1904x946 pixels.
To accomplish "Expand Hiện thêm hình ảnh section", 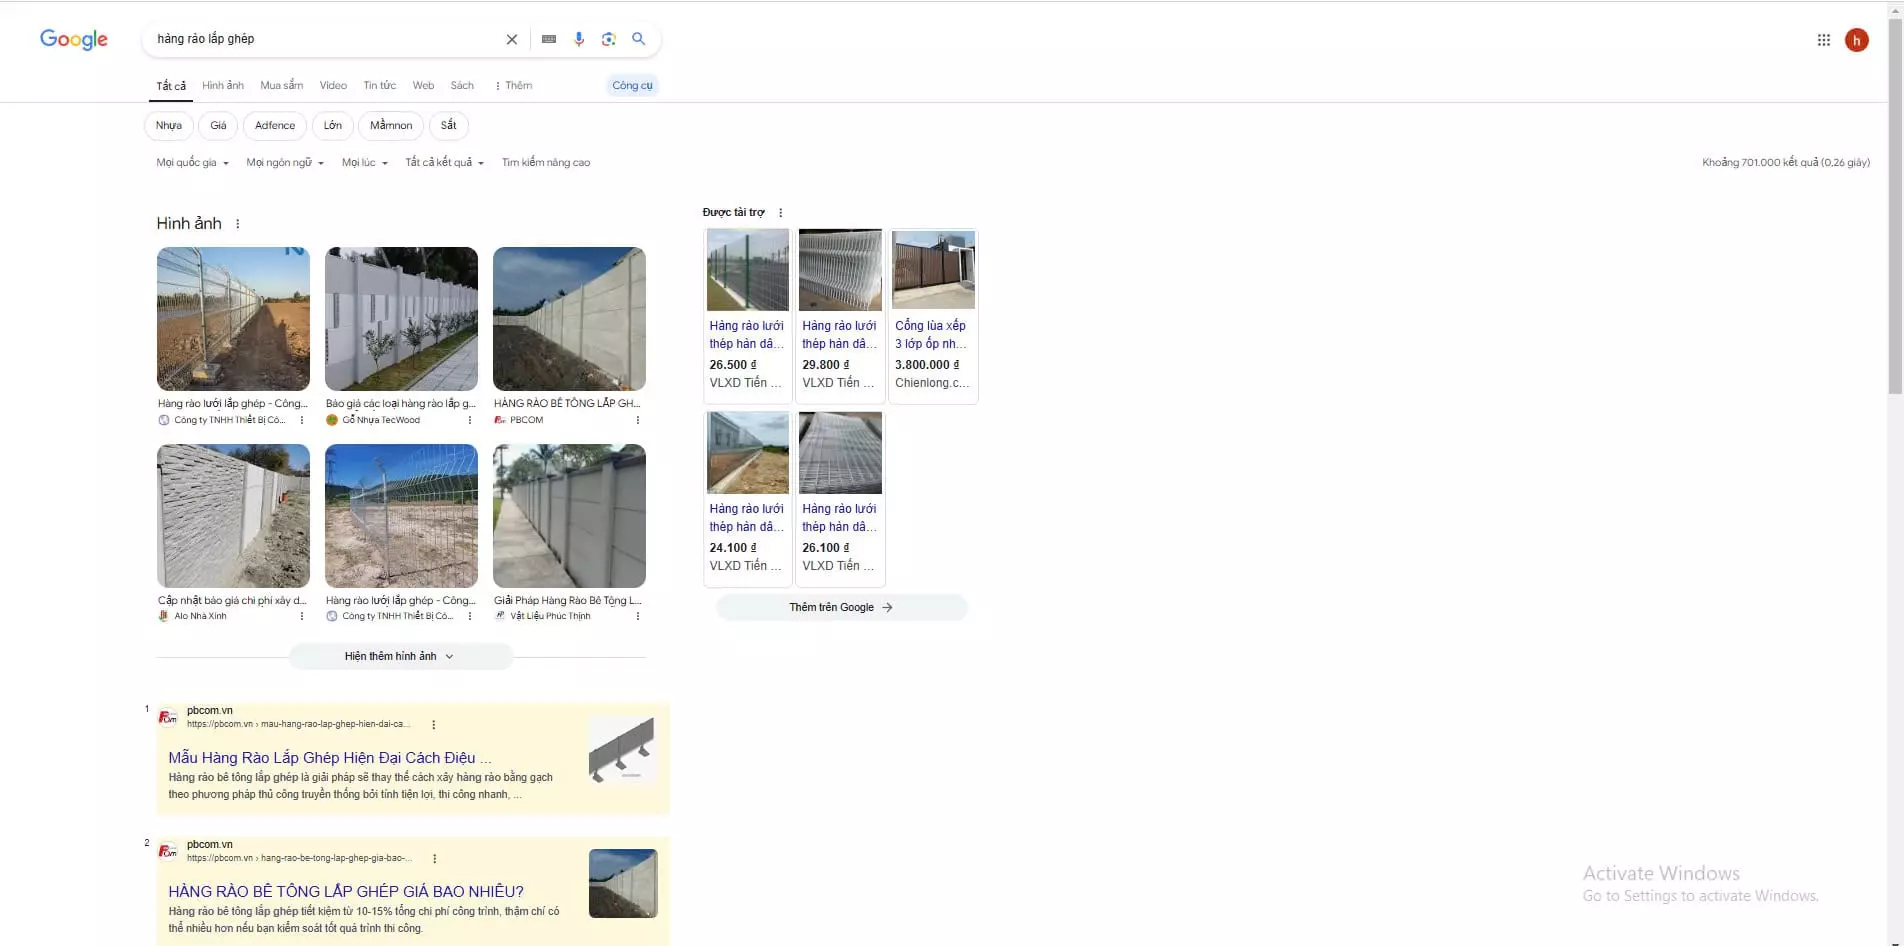I will tap(400, 657).
